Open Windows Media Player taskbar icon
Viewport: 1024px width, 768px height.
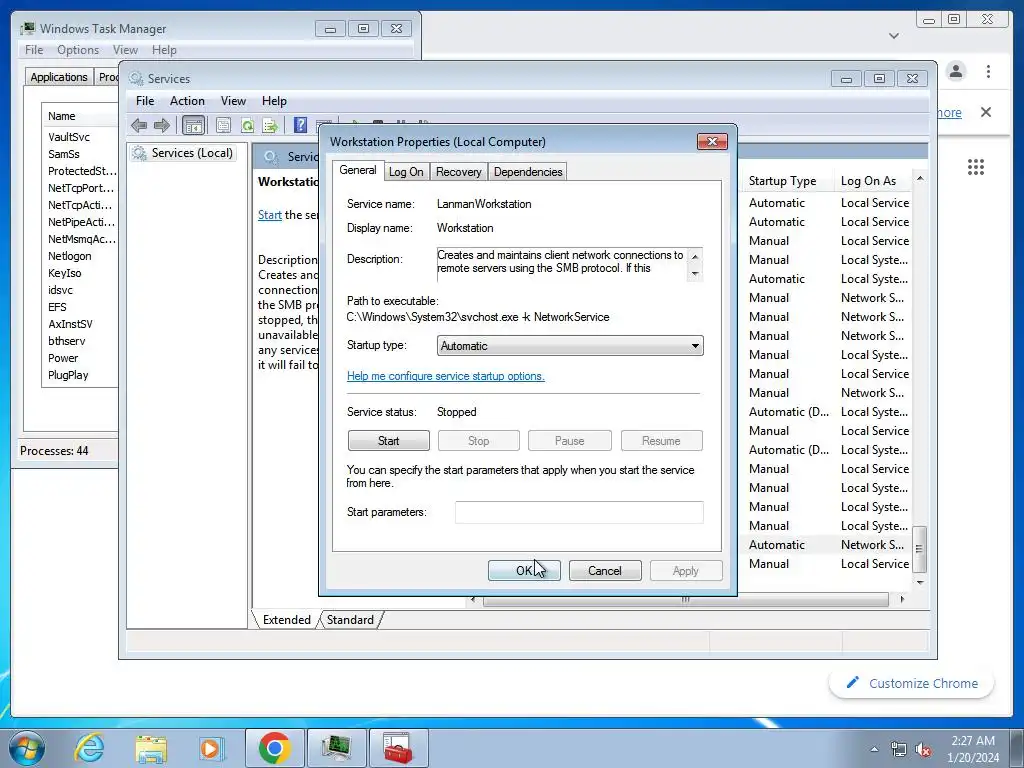(x=211, y=748)
